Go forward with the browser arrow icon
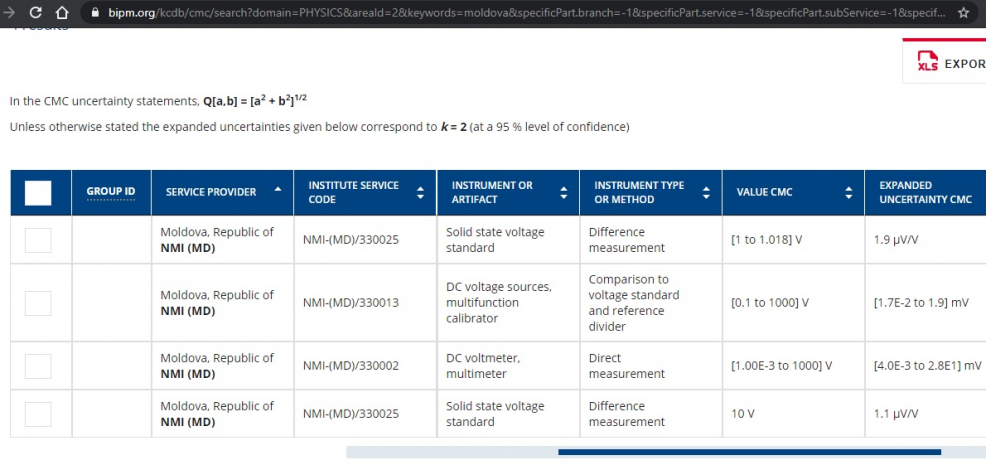Image resolution: width=986 pixels, height=465 pixels. 8,13
